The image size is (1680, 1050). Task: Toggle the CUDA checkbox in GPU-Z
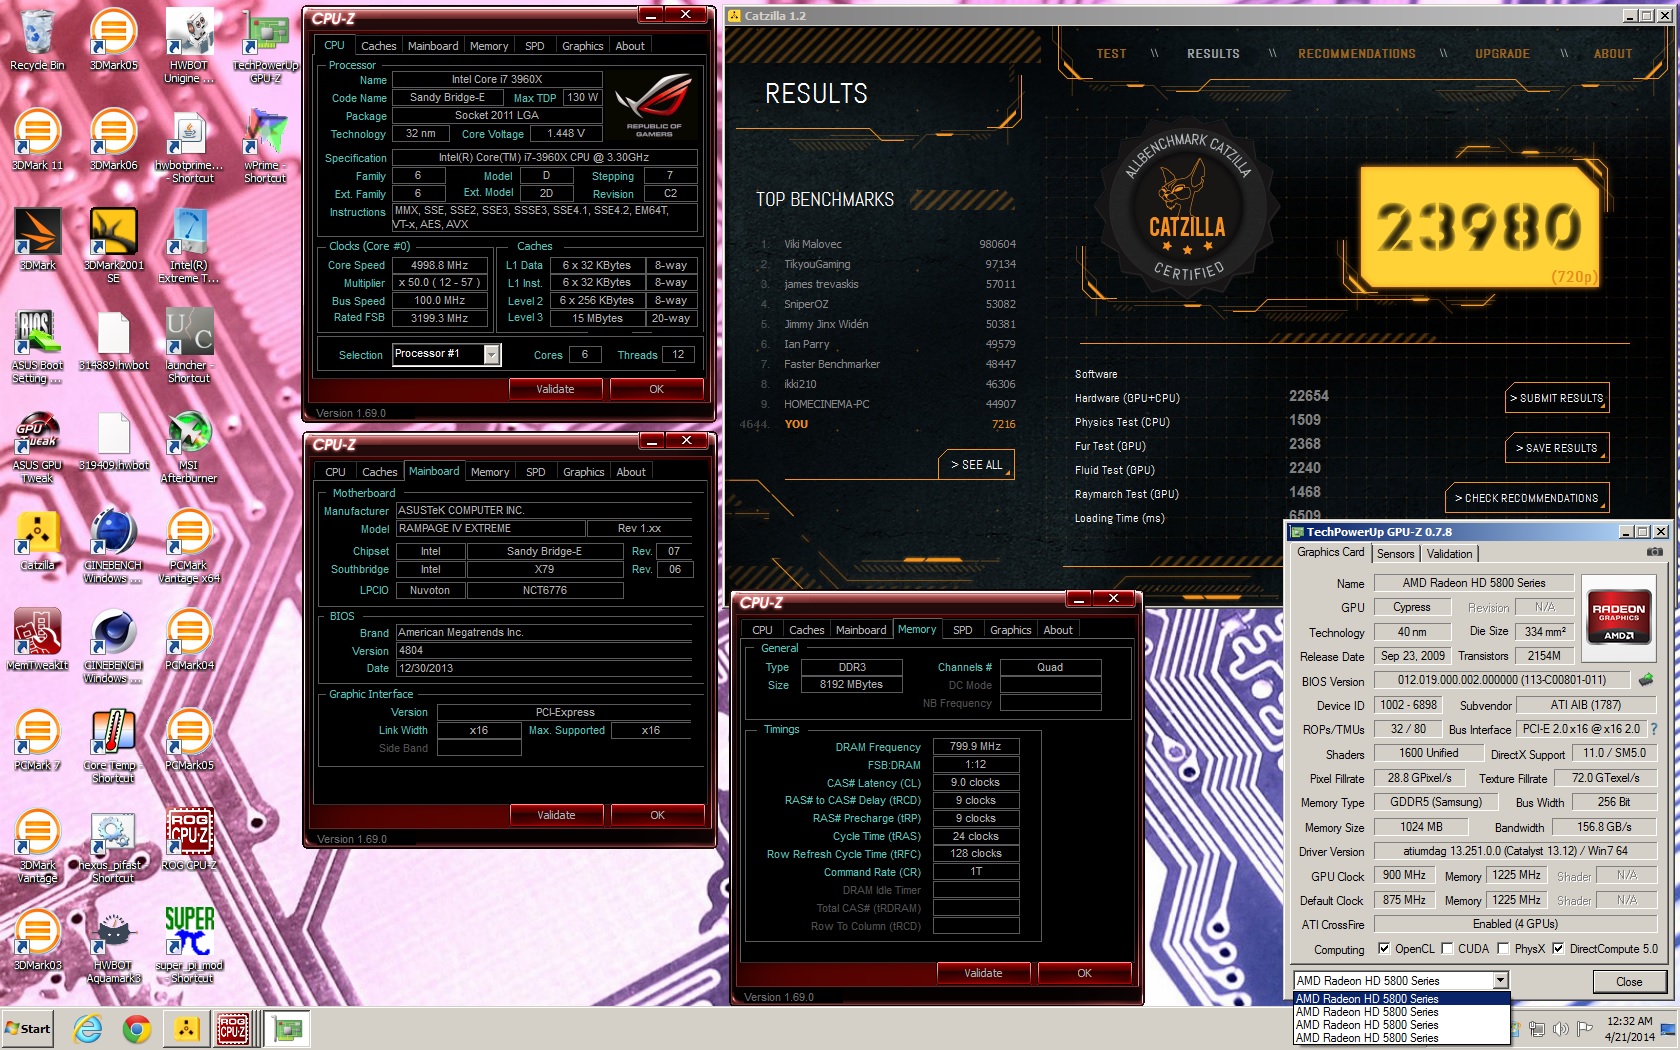click(x=1447, y=949)
